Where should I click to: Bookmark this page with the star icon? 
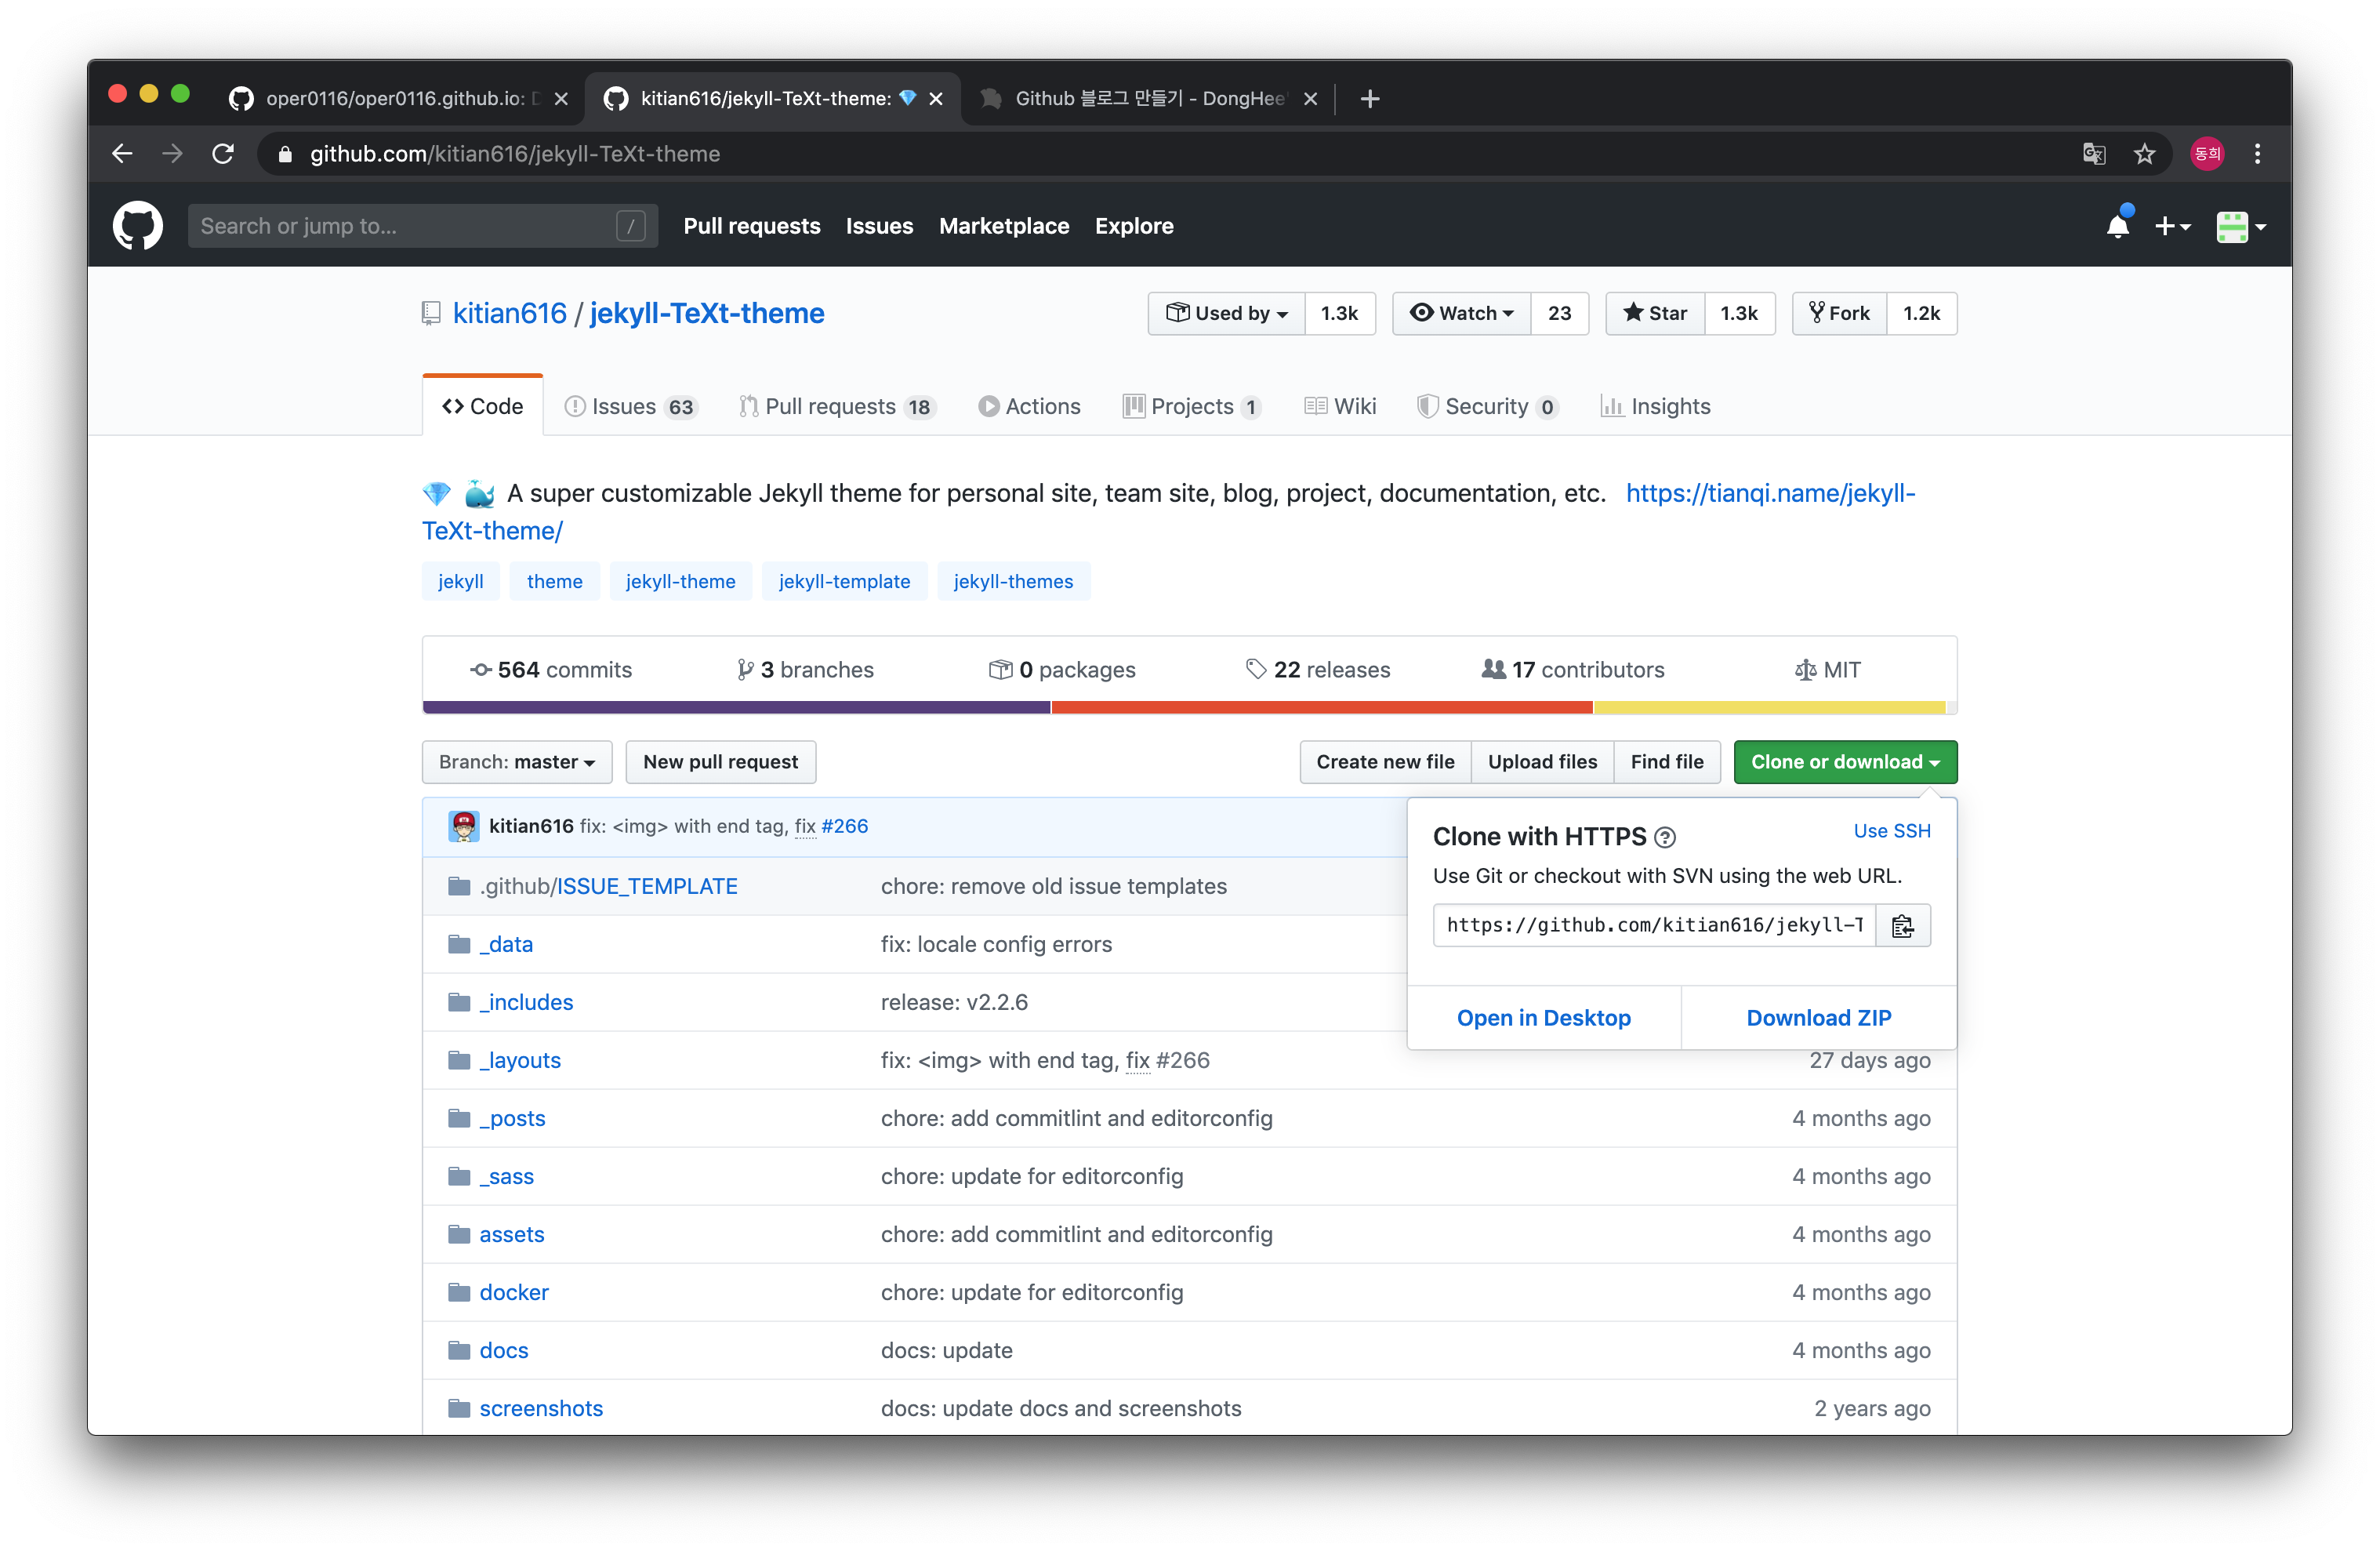click(2144, 154)
